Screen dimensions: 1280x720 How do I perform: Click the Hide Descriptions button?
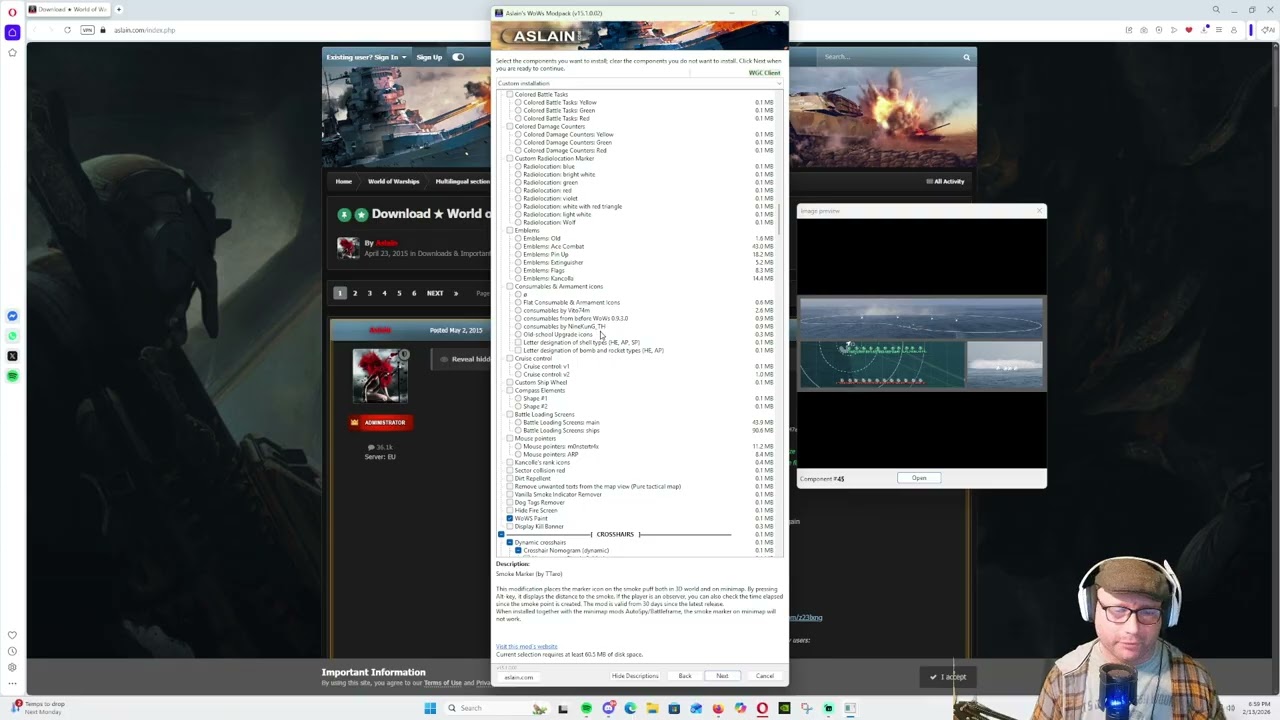tap(635, 676)
